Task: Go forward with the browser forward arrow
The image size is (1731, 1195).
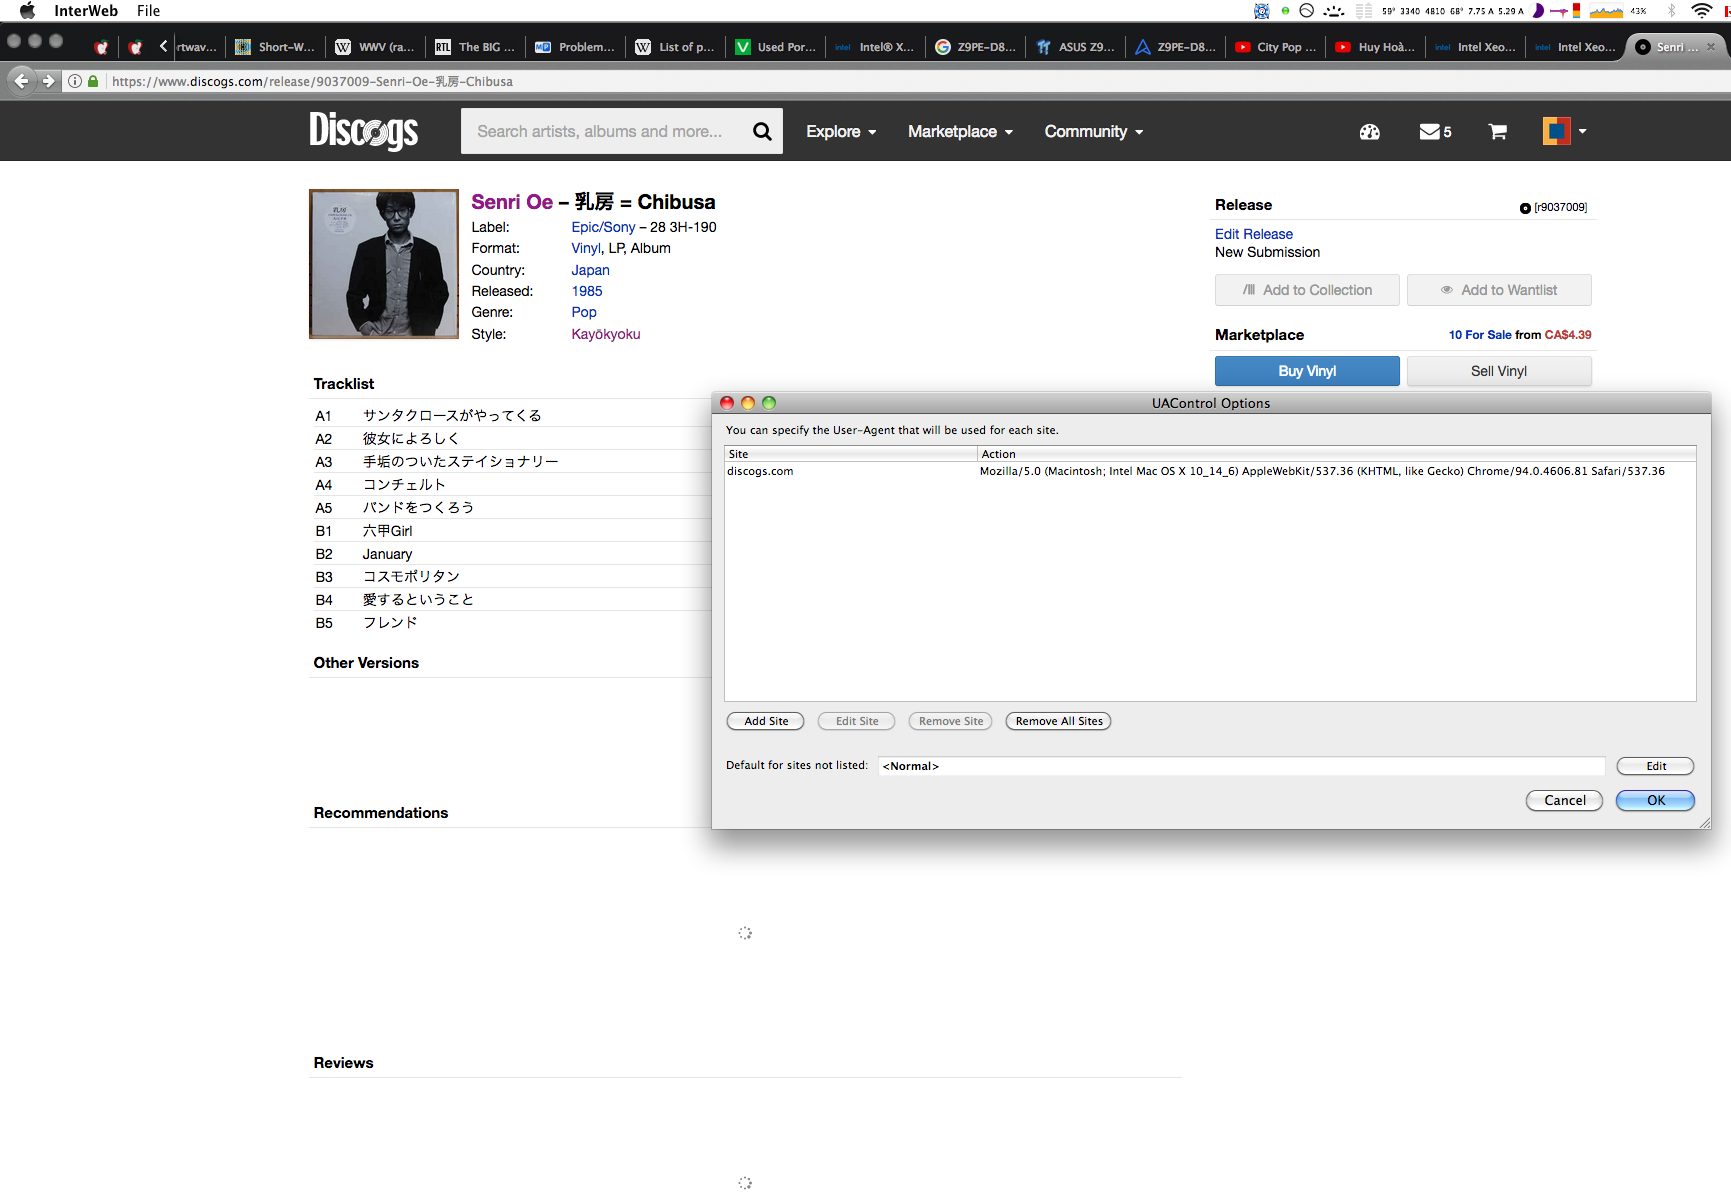Action: [48, 81]
